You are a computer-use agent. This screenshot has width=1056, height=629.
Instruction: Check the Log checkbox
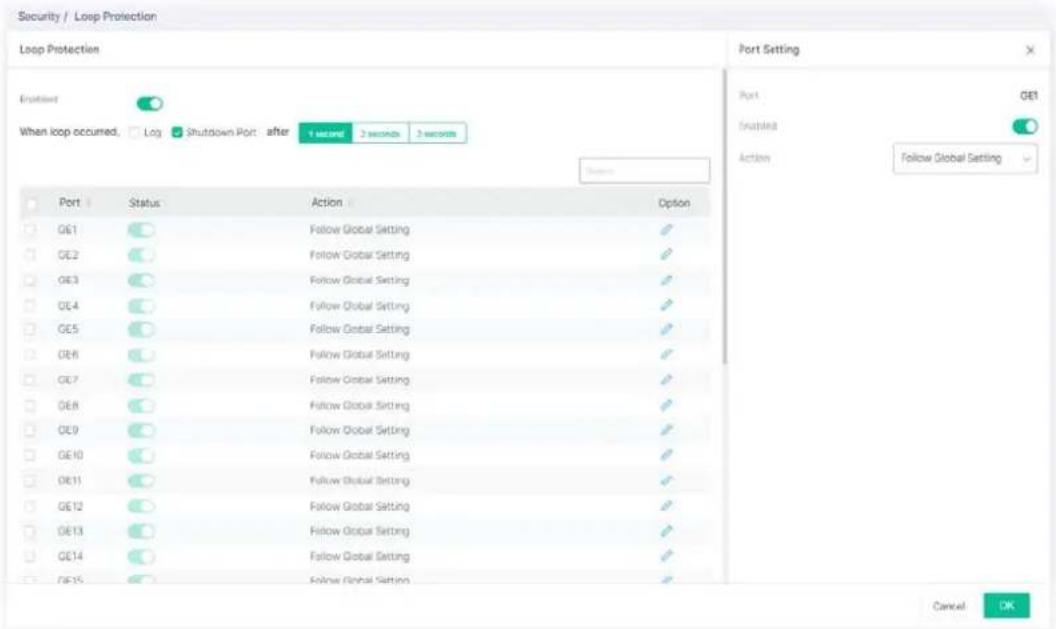coord(135,133)
